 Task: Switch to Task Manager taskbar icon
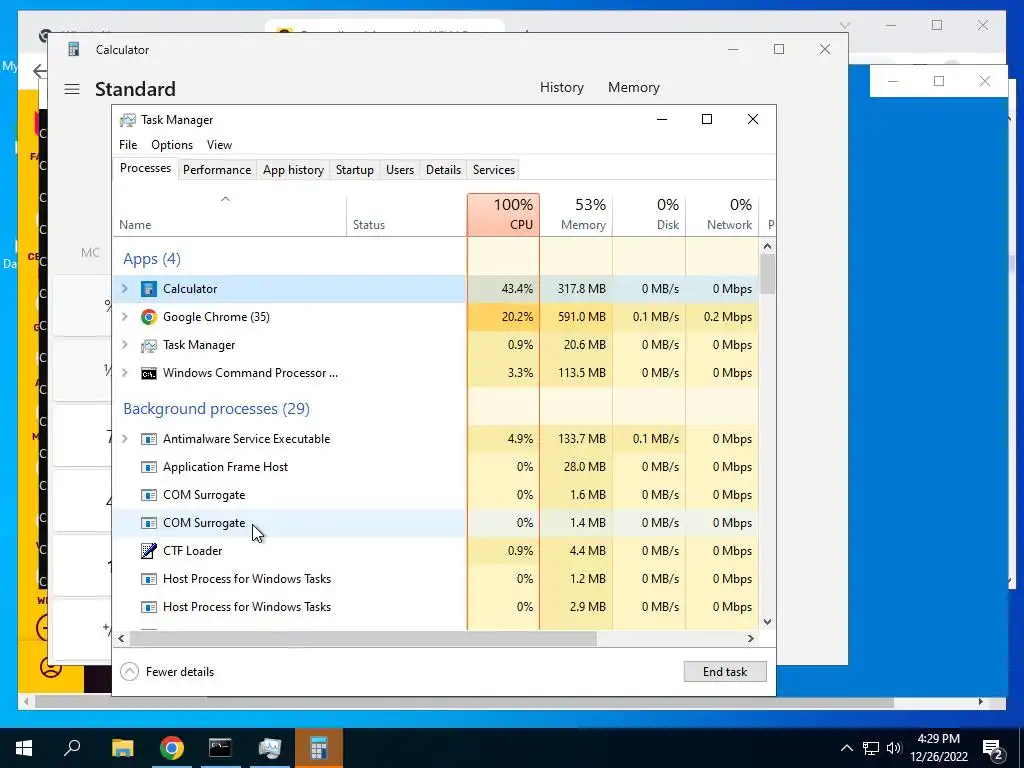pos(269,748)
